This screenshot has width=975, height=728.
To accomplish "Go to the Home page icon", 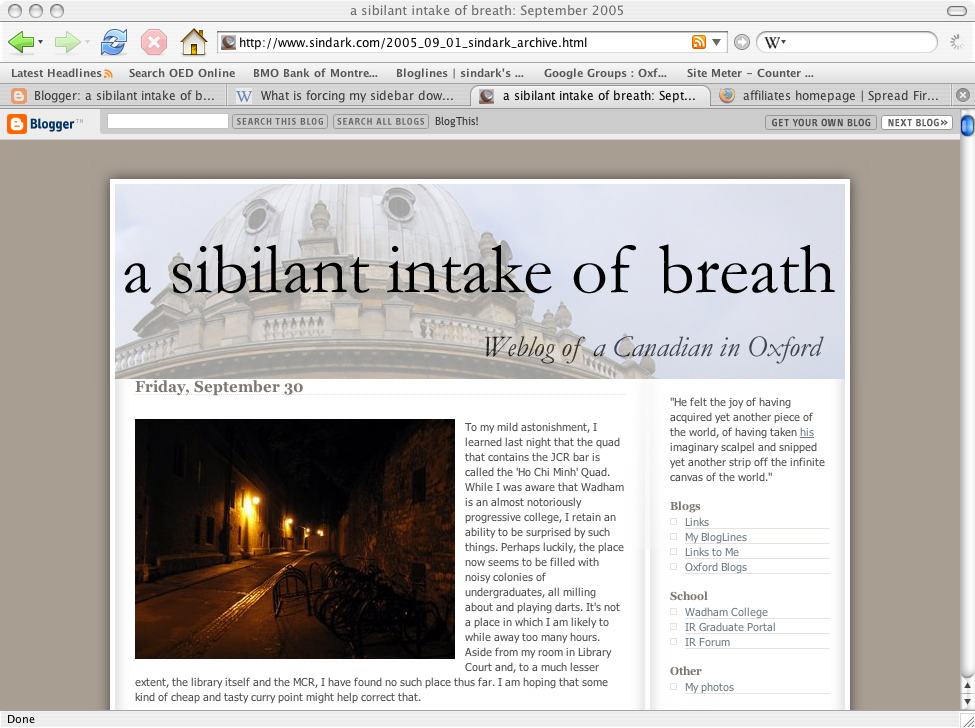I will 193,42.
